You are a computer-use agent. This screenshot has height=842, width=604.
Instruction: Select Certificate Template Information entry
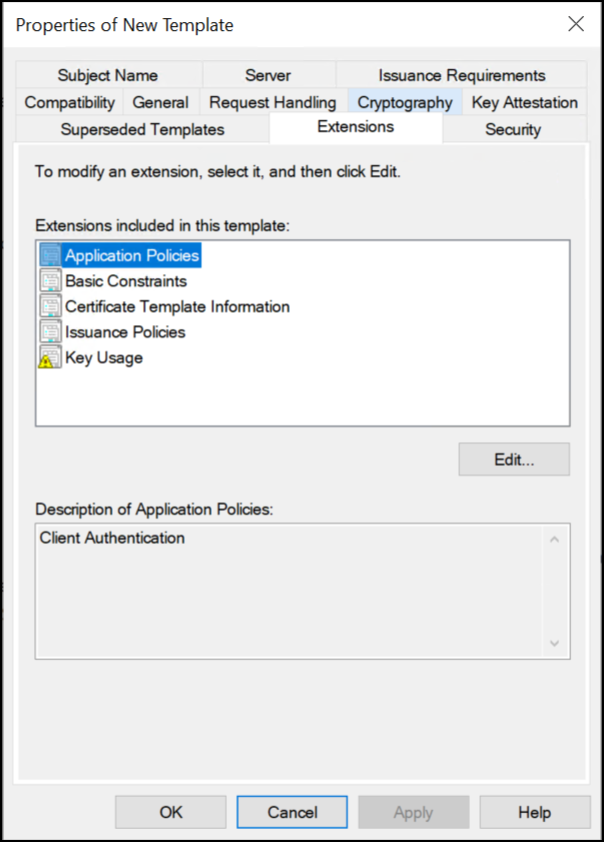click(x=177, y=307)
